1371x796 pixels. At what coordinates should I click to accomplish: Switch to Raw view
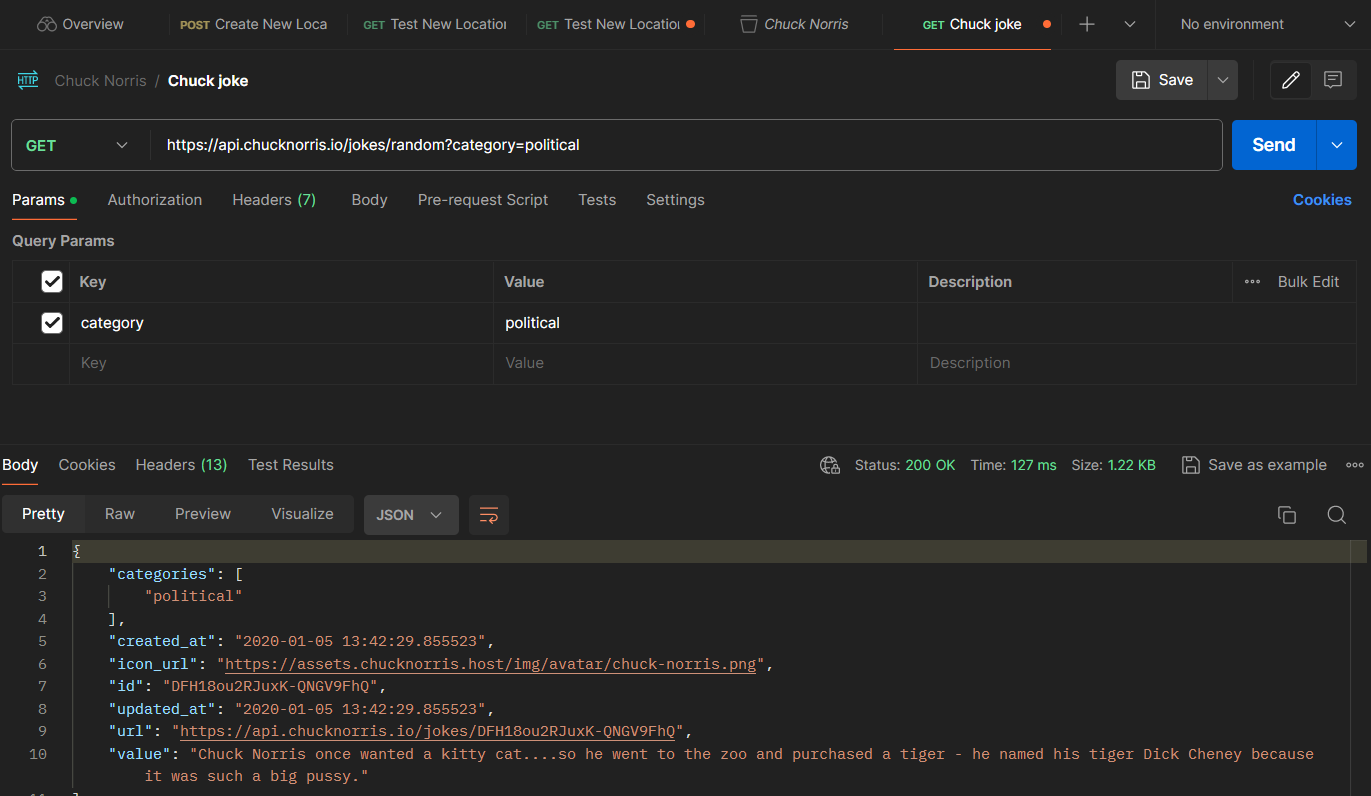120,514
